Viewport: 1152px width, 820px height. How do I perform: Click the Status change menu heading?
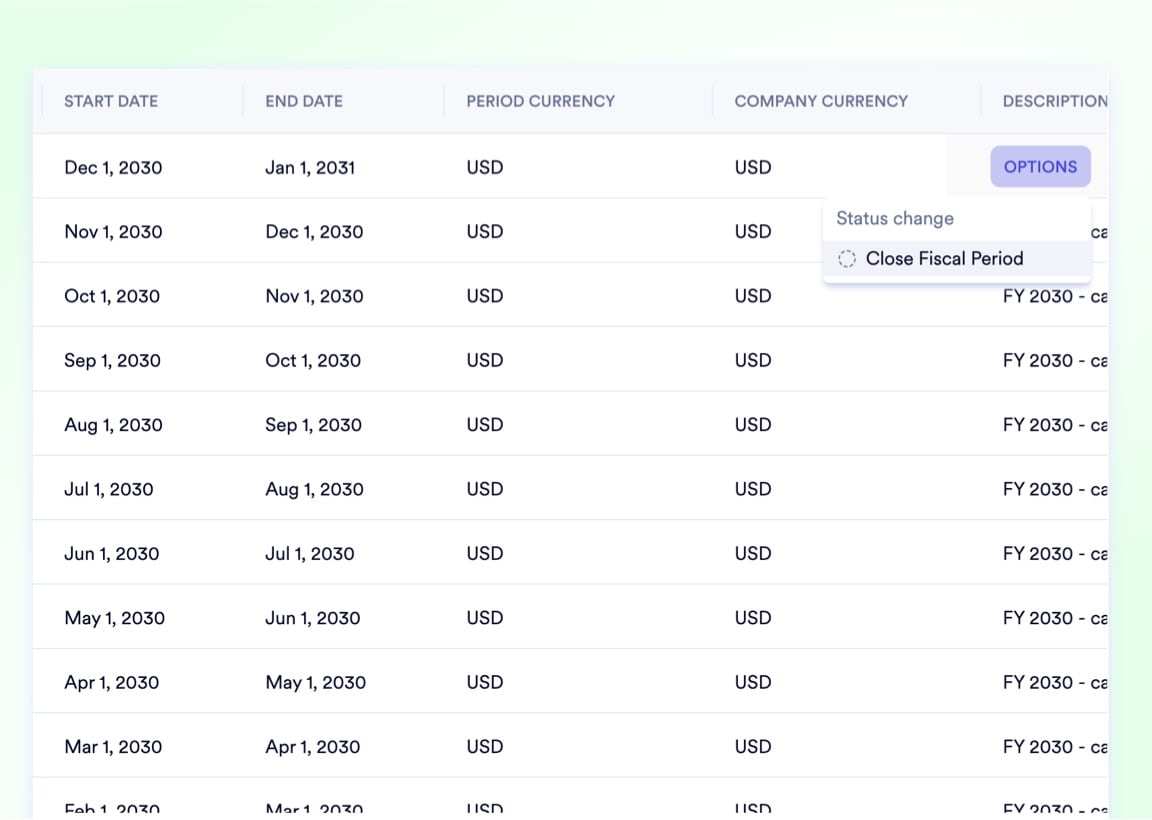tap(895, 219)
